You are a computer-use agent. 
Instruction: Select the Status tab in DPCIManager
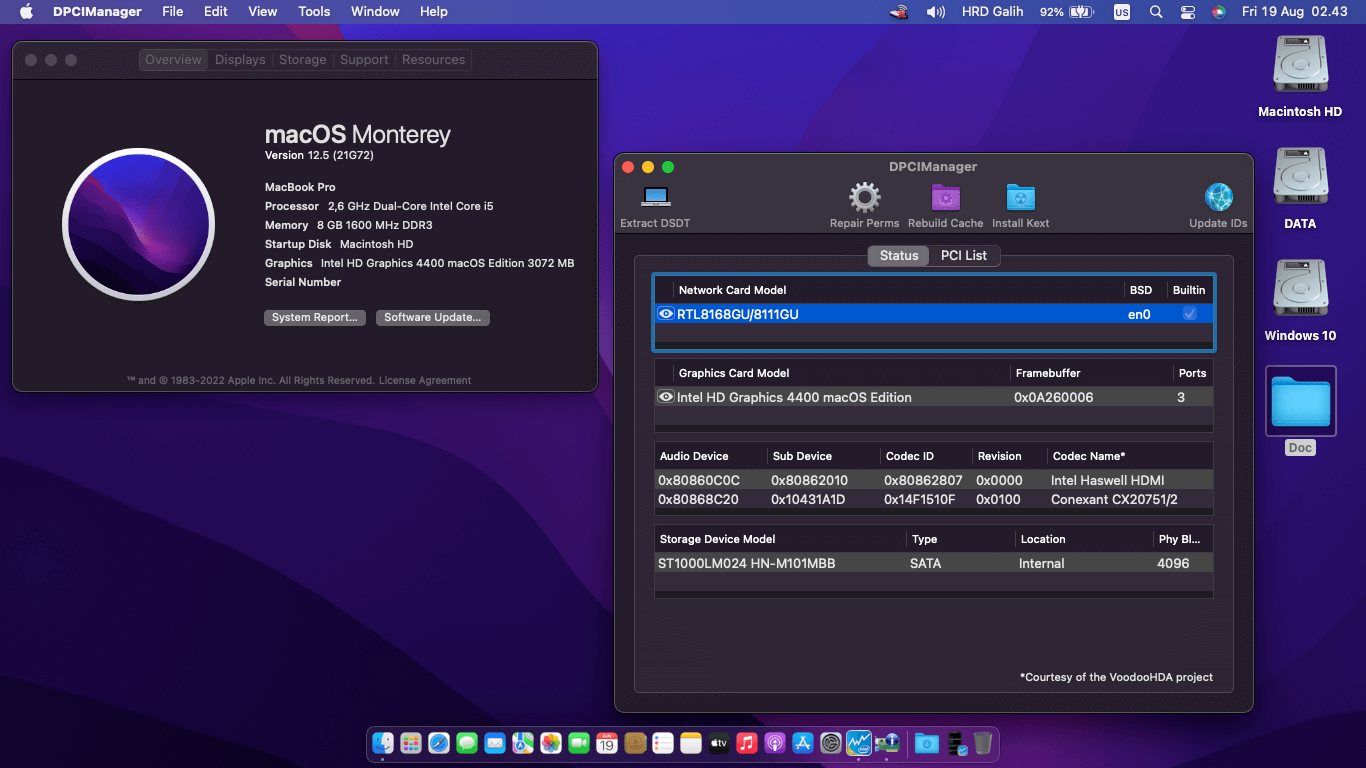click(x=899, y=255)
